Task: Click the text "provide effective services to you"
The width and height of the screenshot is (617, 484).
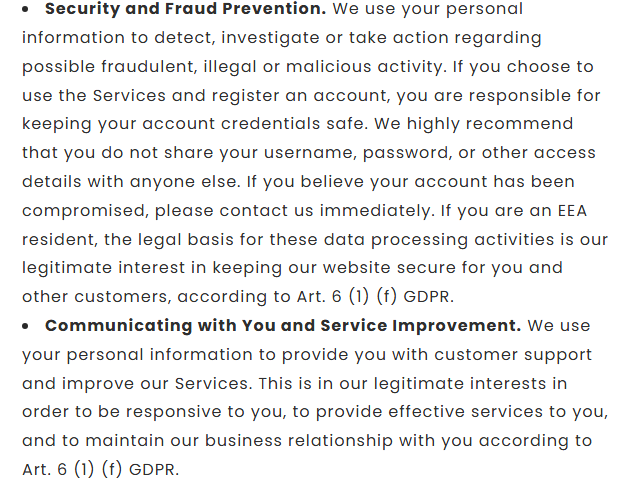Action: 468,413
